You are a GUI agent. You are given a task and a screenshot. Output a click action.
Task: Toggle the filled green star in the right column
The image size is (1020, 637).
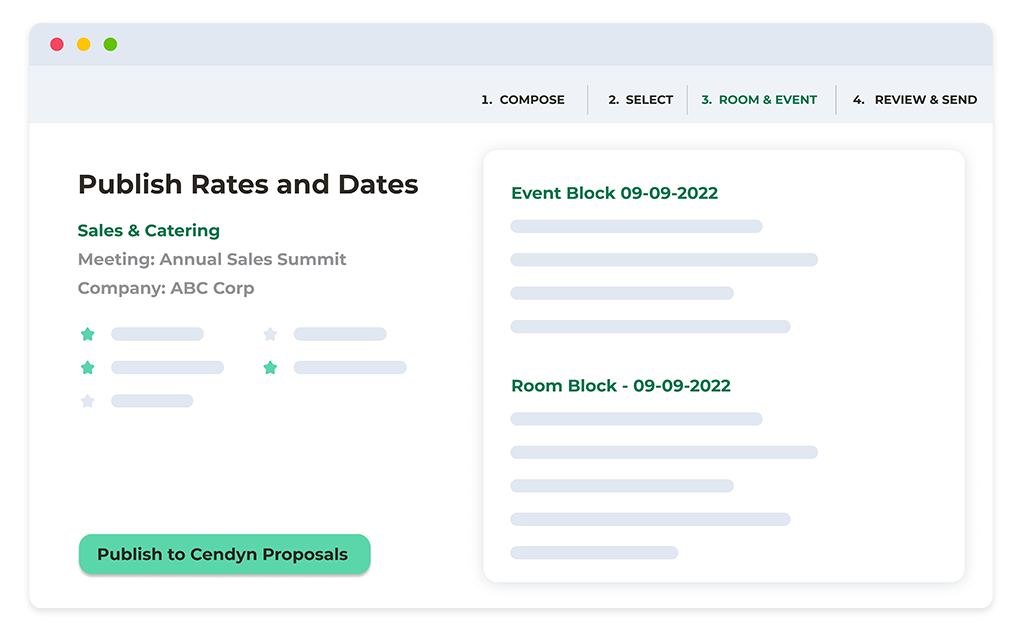pyautogui.click(x=270, y=368)
